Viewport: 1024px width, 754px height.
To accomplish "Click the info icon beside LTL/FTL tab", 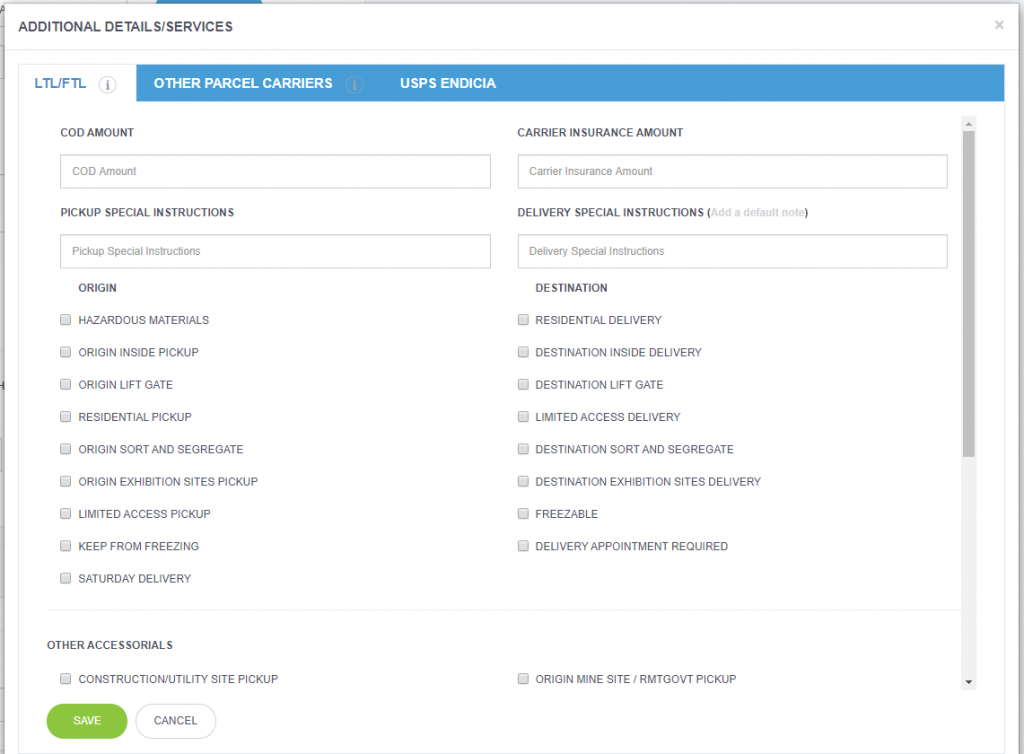I will (x=108, y=85).
